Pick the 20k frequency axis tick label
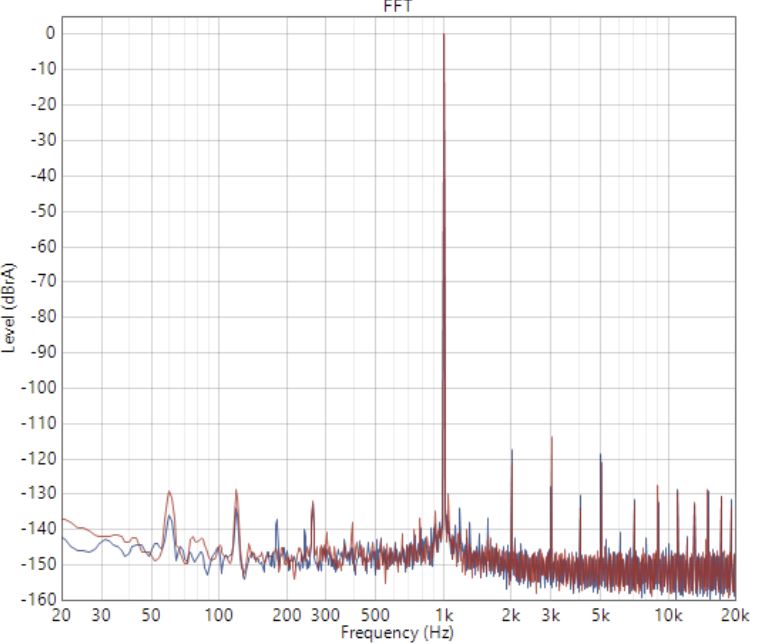 (735, 615)
